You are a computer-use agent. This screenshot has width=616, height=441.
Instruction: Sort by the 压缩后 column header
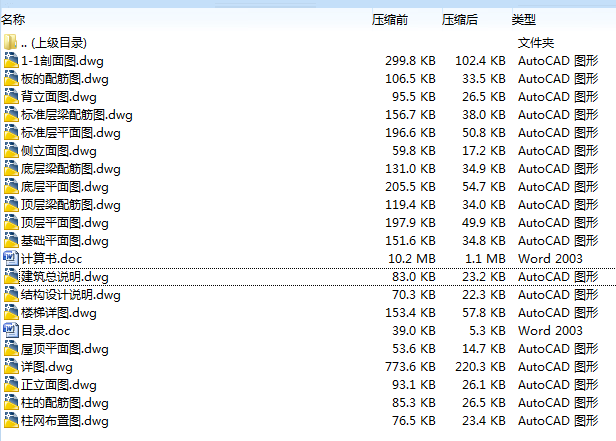coord(460,20)
